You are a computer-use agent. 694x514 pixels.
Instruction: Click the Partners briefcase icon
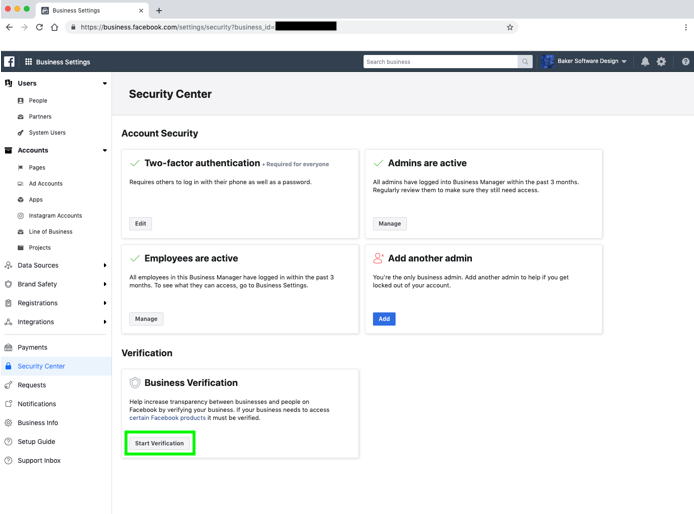(20, 116)
